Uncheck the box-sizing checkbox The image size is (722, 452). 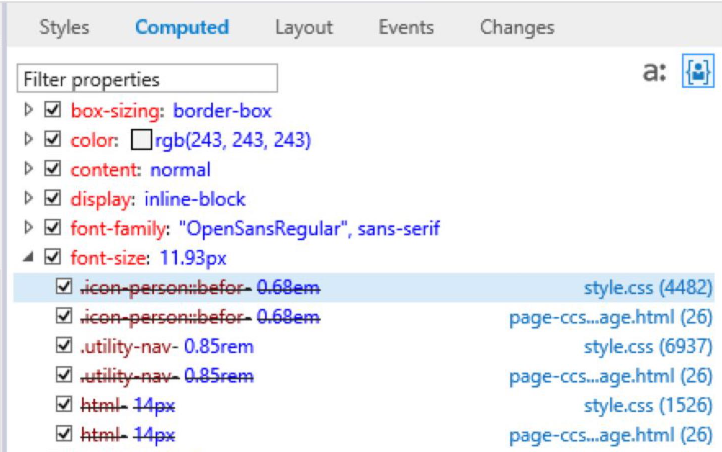(52, 110)
